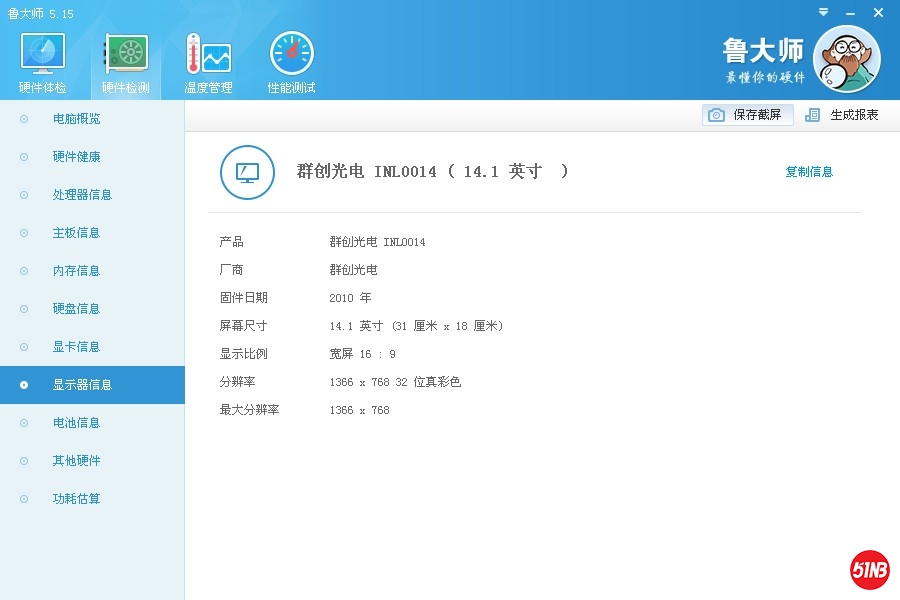Open 显卡信息 graphics card info

click(76, 347)
